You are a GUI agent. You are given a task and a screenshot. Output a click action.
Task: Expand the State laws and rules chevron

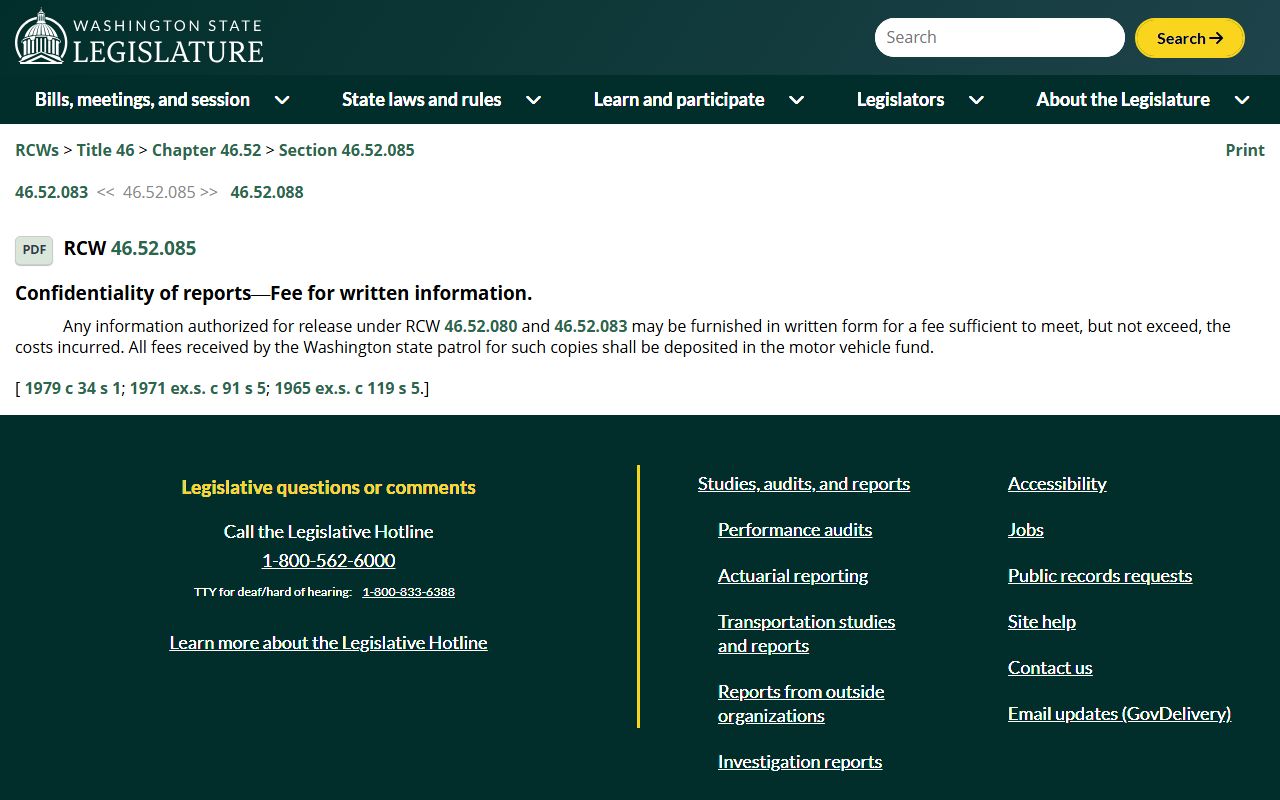(534, 100)
